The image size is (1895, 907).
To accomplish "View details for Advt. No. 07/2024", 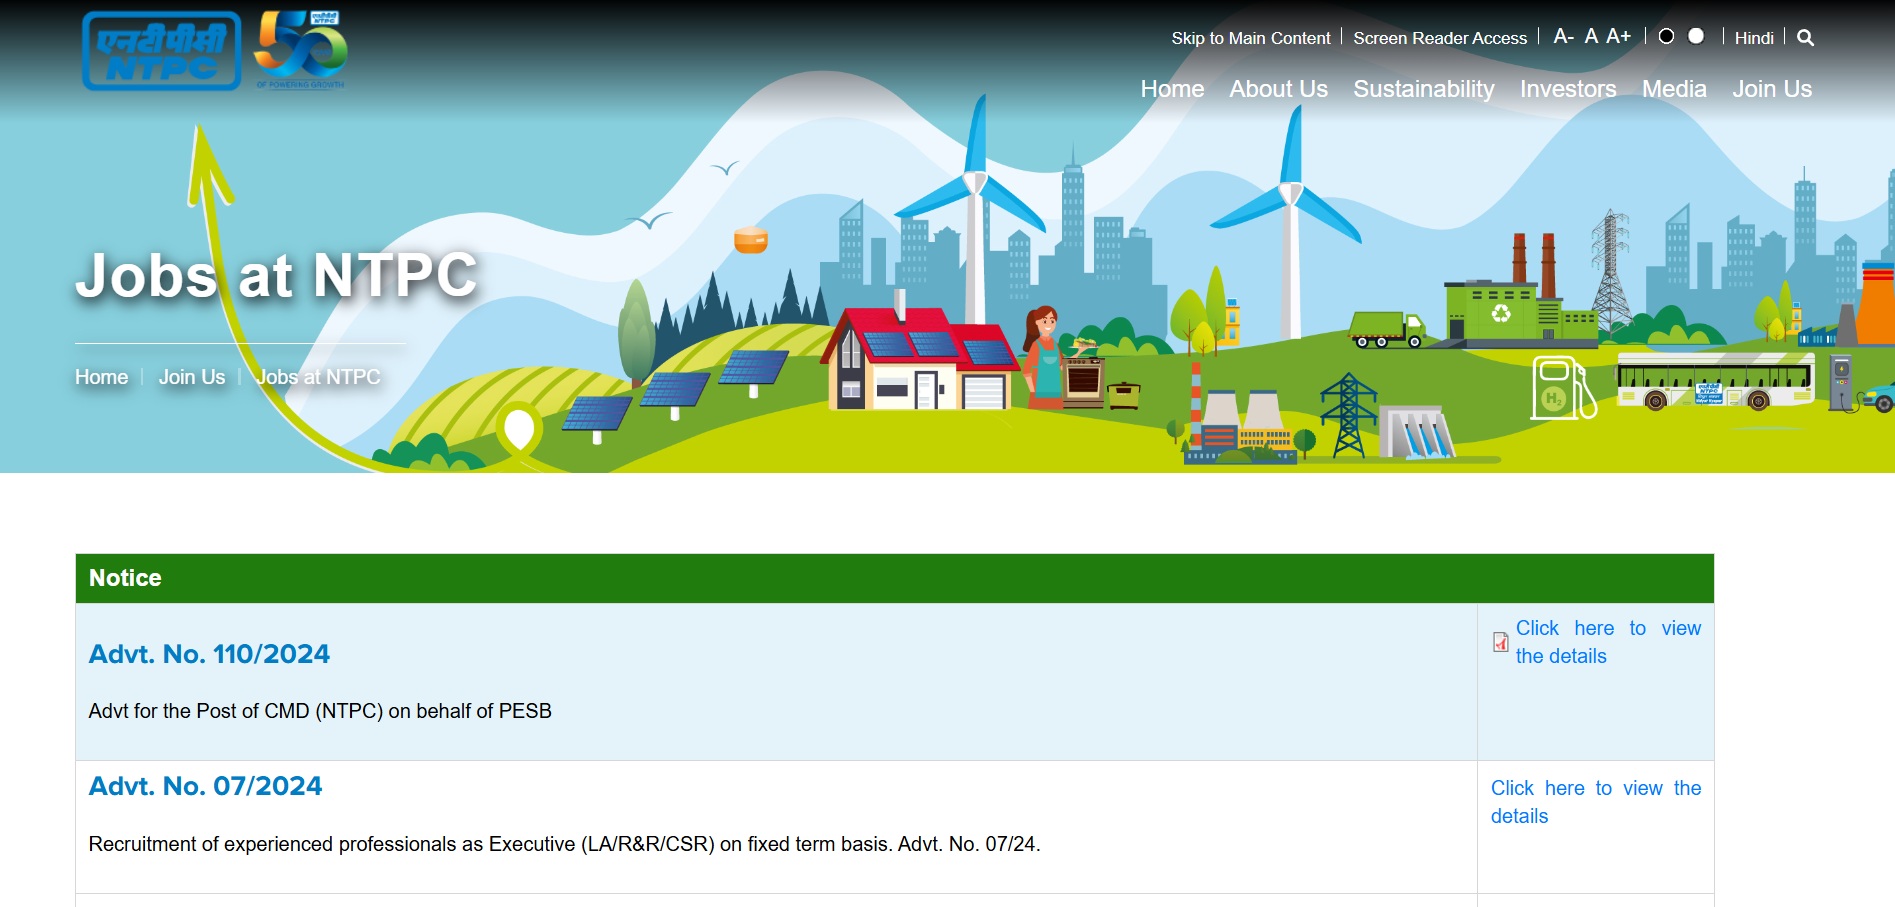I will [x=1595, y=802].
